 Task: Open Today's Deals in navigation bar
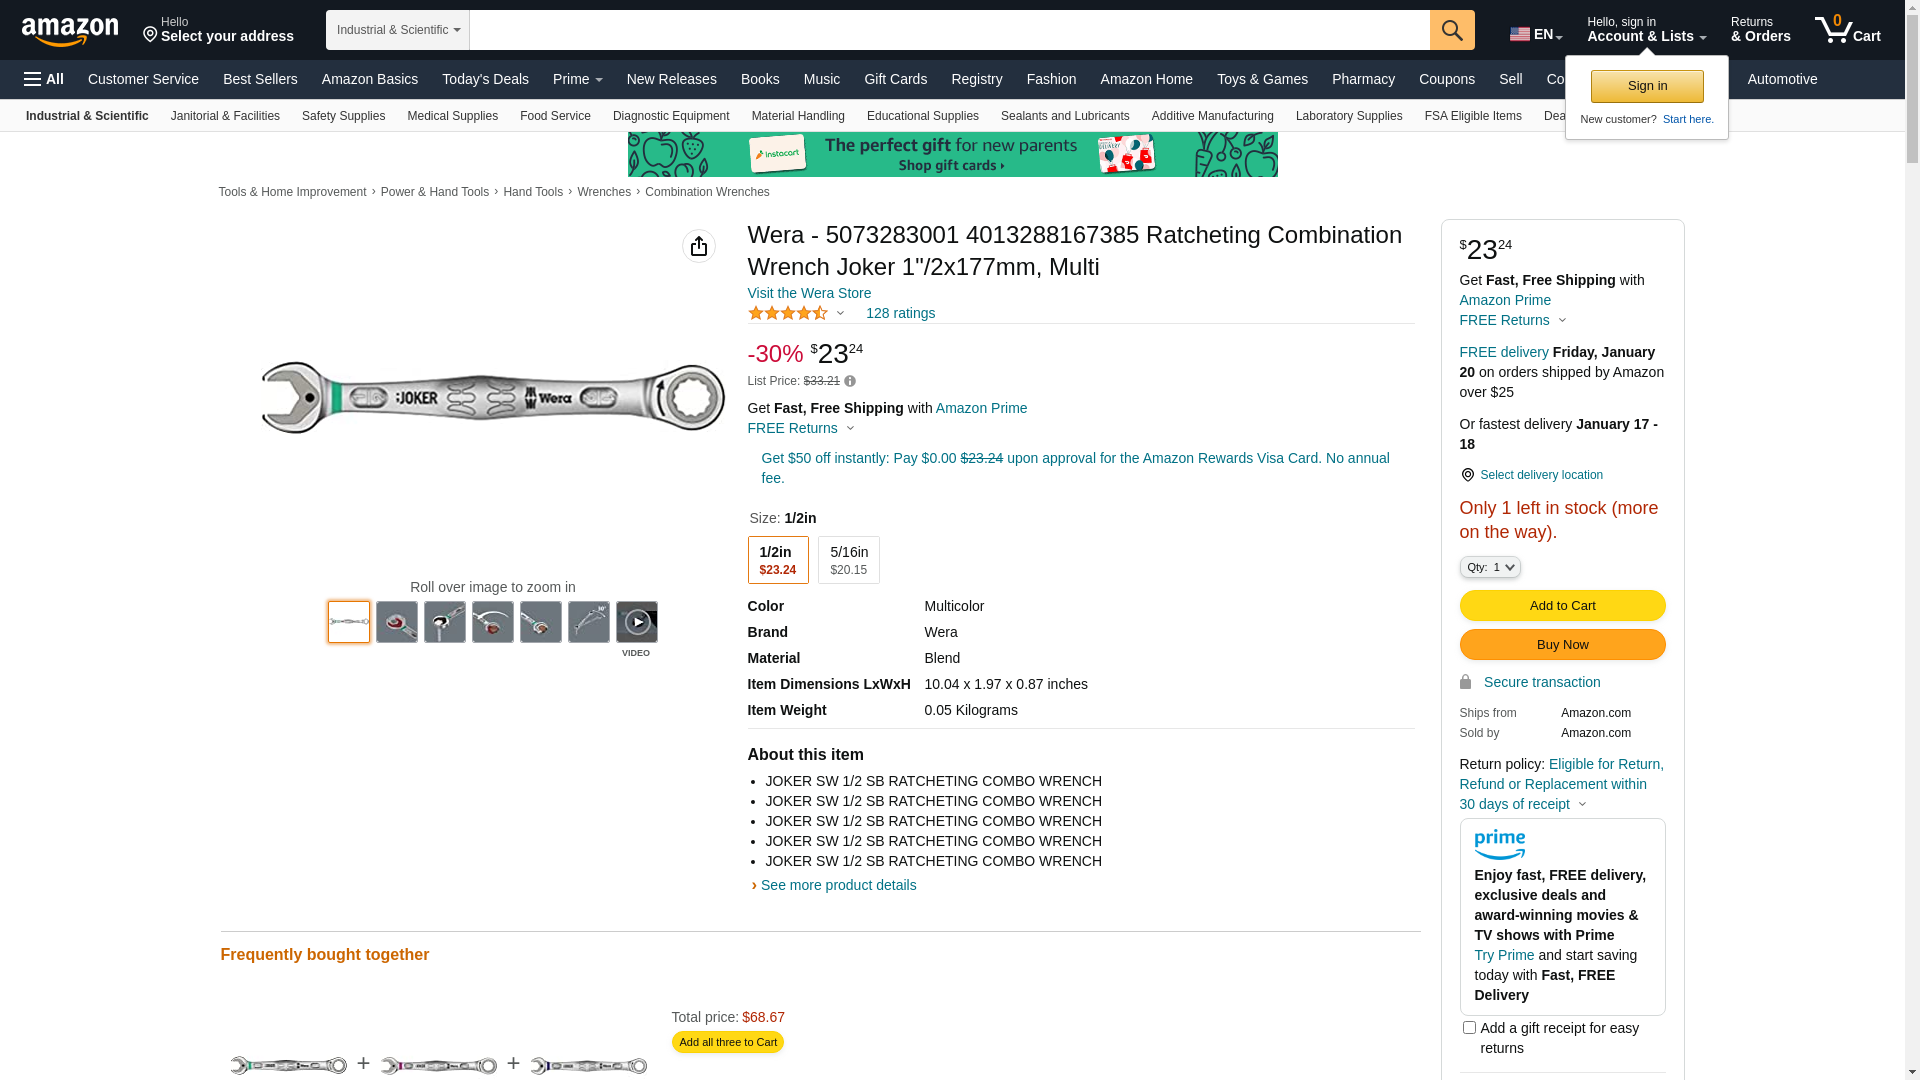(485, 79)
